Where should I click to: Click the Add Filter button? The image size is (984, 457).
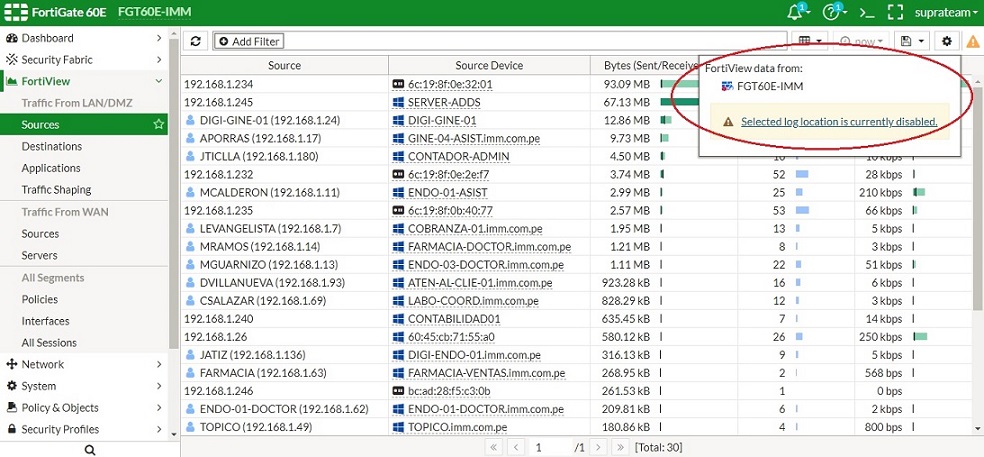coord(249,41)
